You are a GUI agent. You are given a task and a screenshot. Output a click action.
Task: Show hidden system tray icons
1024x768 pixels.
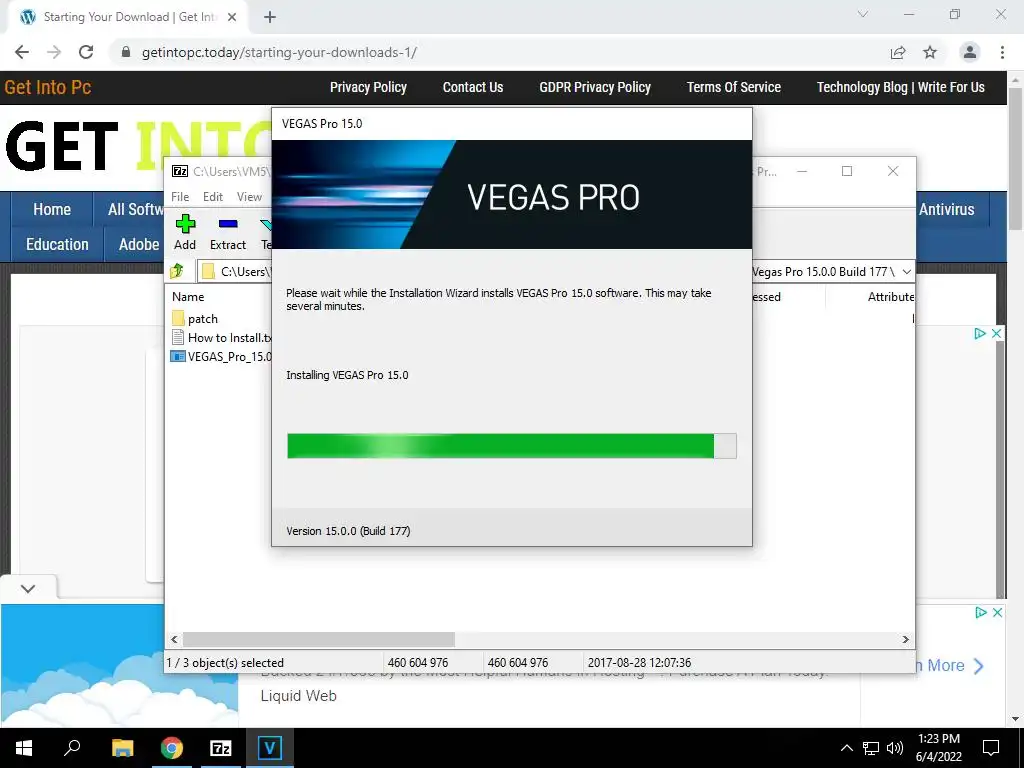[846, 748]
